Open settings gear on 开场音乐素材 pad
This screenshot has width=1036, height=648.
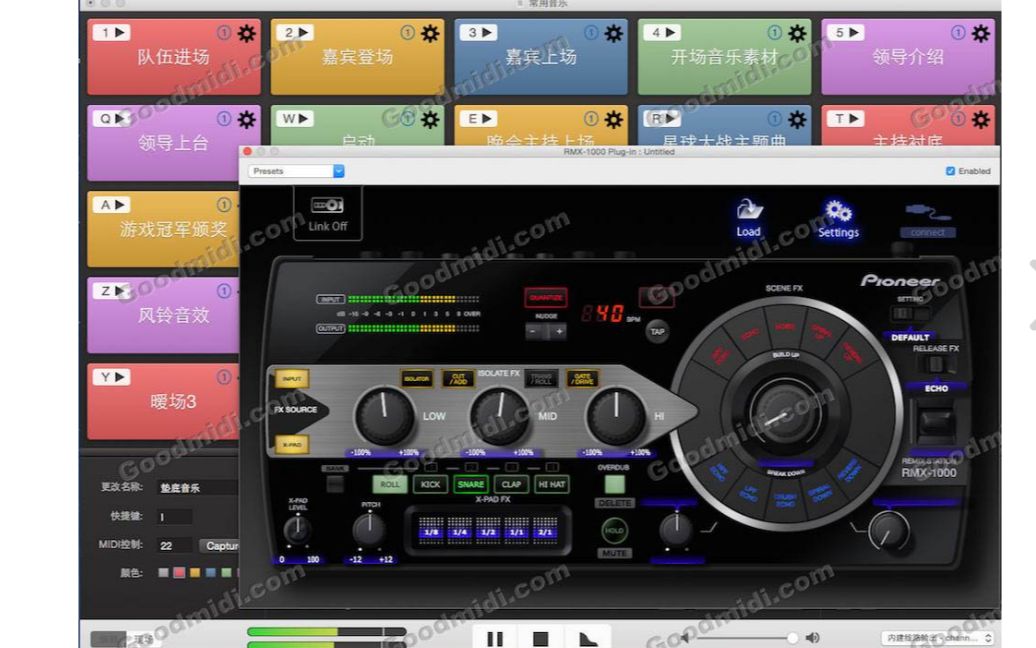pyautogui.click(x=797, y=33)
